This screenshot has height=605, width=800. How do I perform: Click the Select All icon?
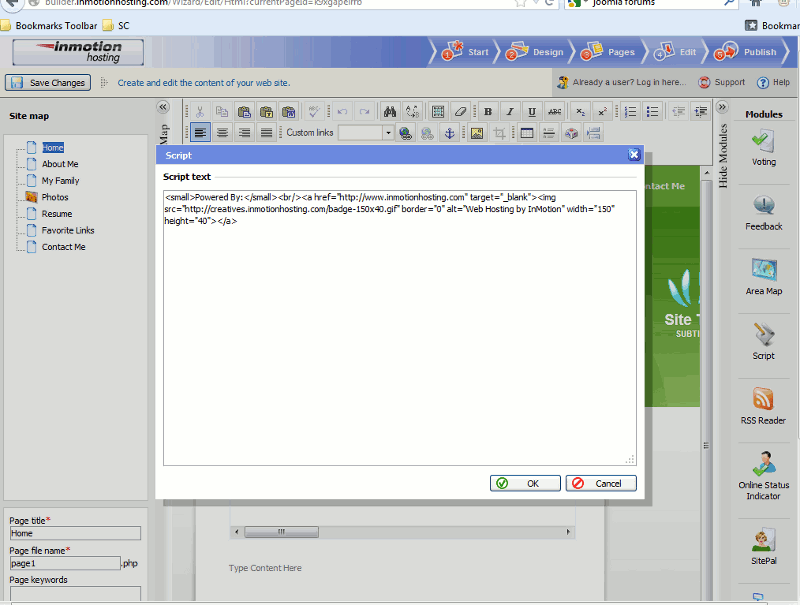(x=438, y=112)
